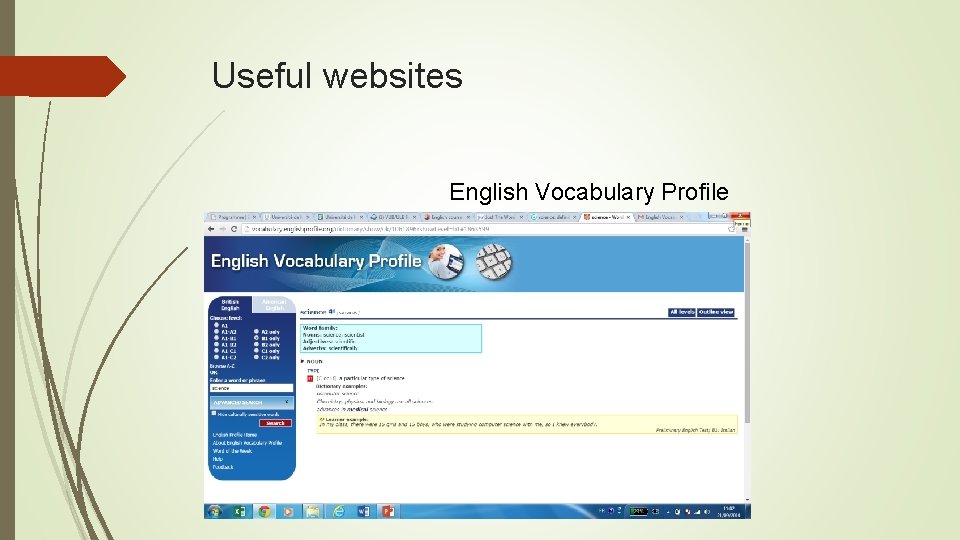Open Google Chrome from the taskbar
Viewport: 960px width, 540px height.
(264, 511)
